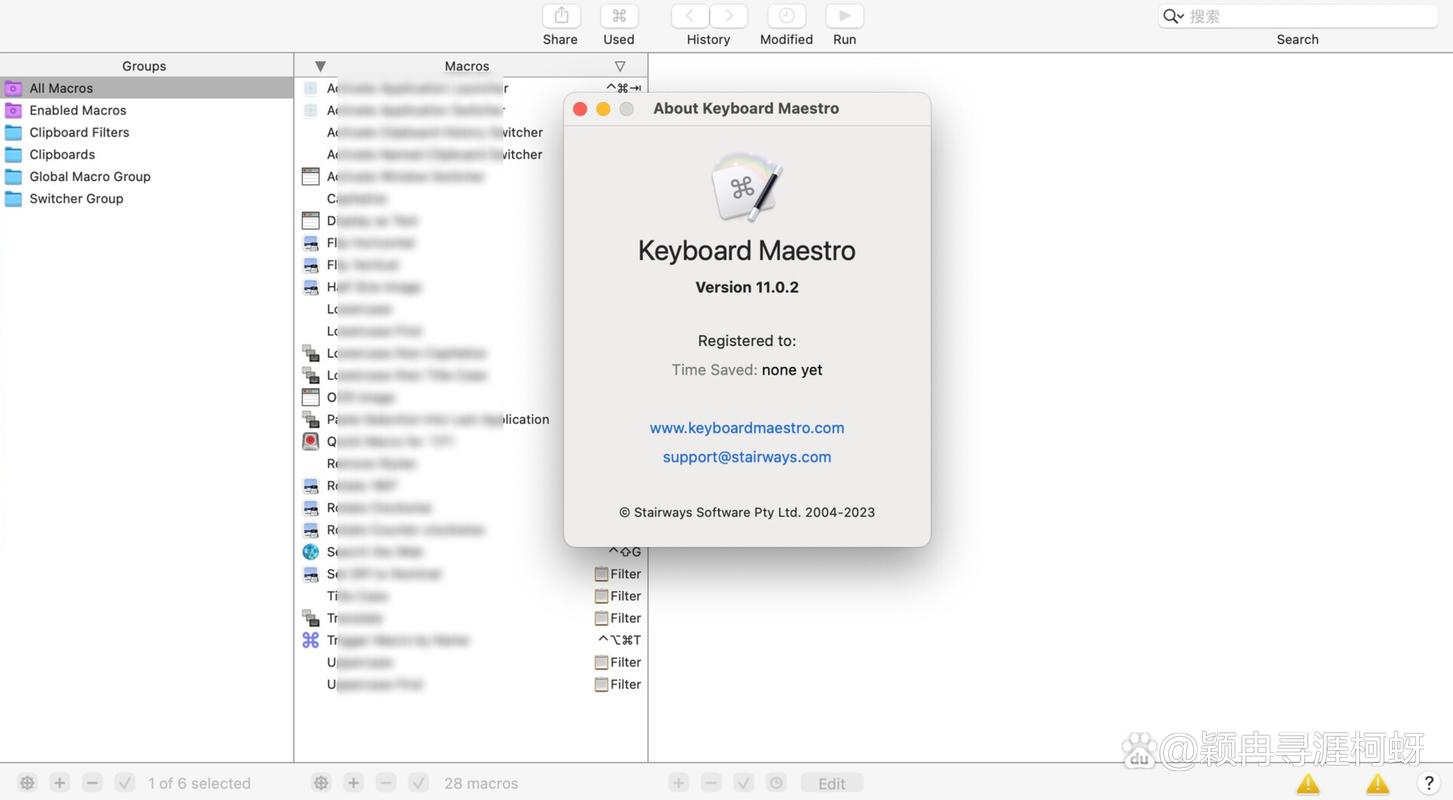Image resolution: width=1453 pixels, height=800 pixels.
Task: Toggle action enabled checkmark near Edit
Action: click(x=743, y=783)
